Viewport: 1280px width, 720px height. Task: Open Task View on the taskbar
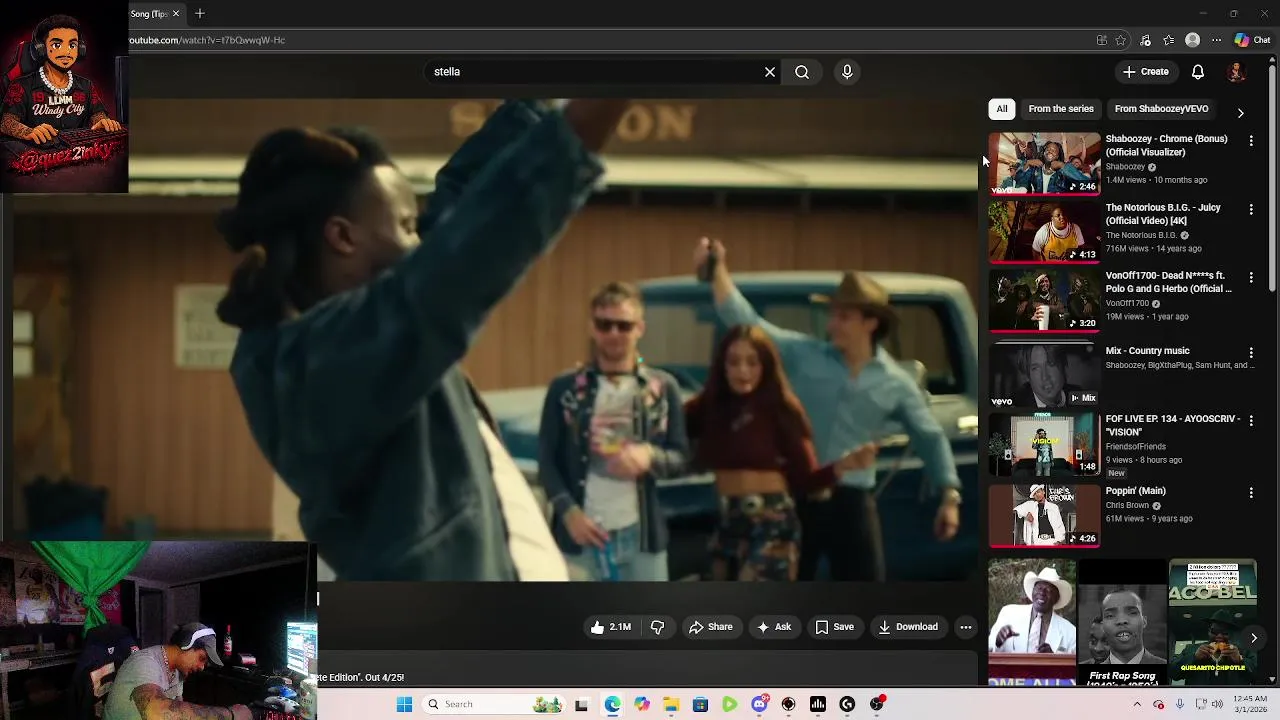[x=581, y=704]
